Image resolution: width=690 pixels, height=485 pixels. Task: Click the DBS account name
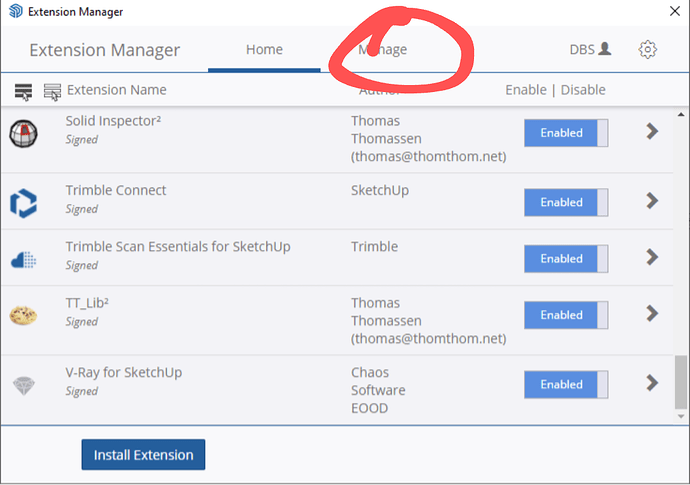click(582, 49)
